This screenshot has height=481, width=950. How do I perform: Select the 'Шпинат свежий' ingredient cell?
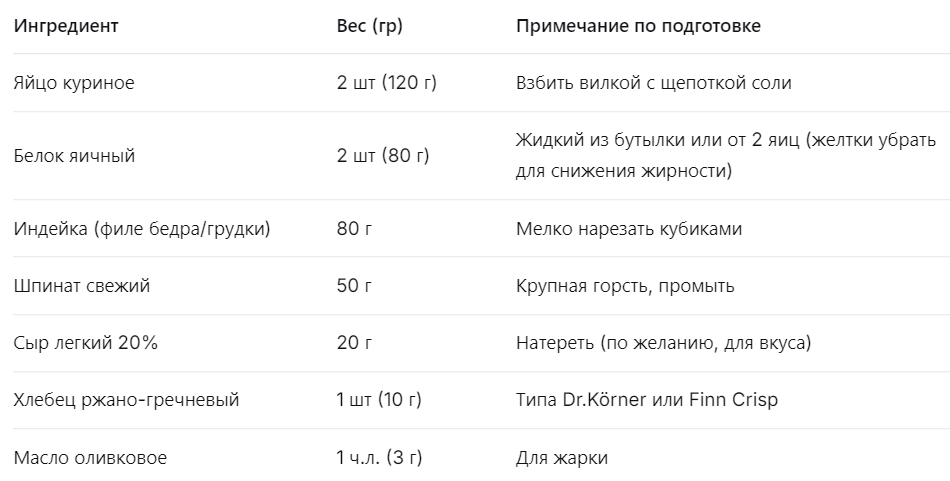(82, 286)
